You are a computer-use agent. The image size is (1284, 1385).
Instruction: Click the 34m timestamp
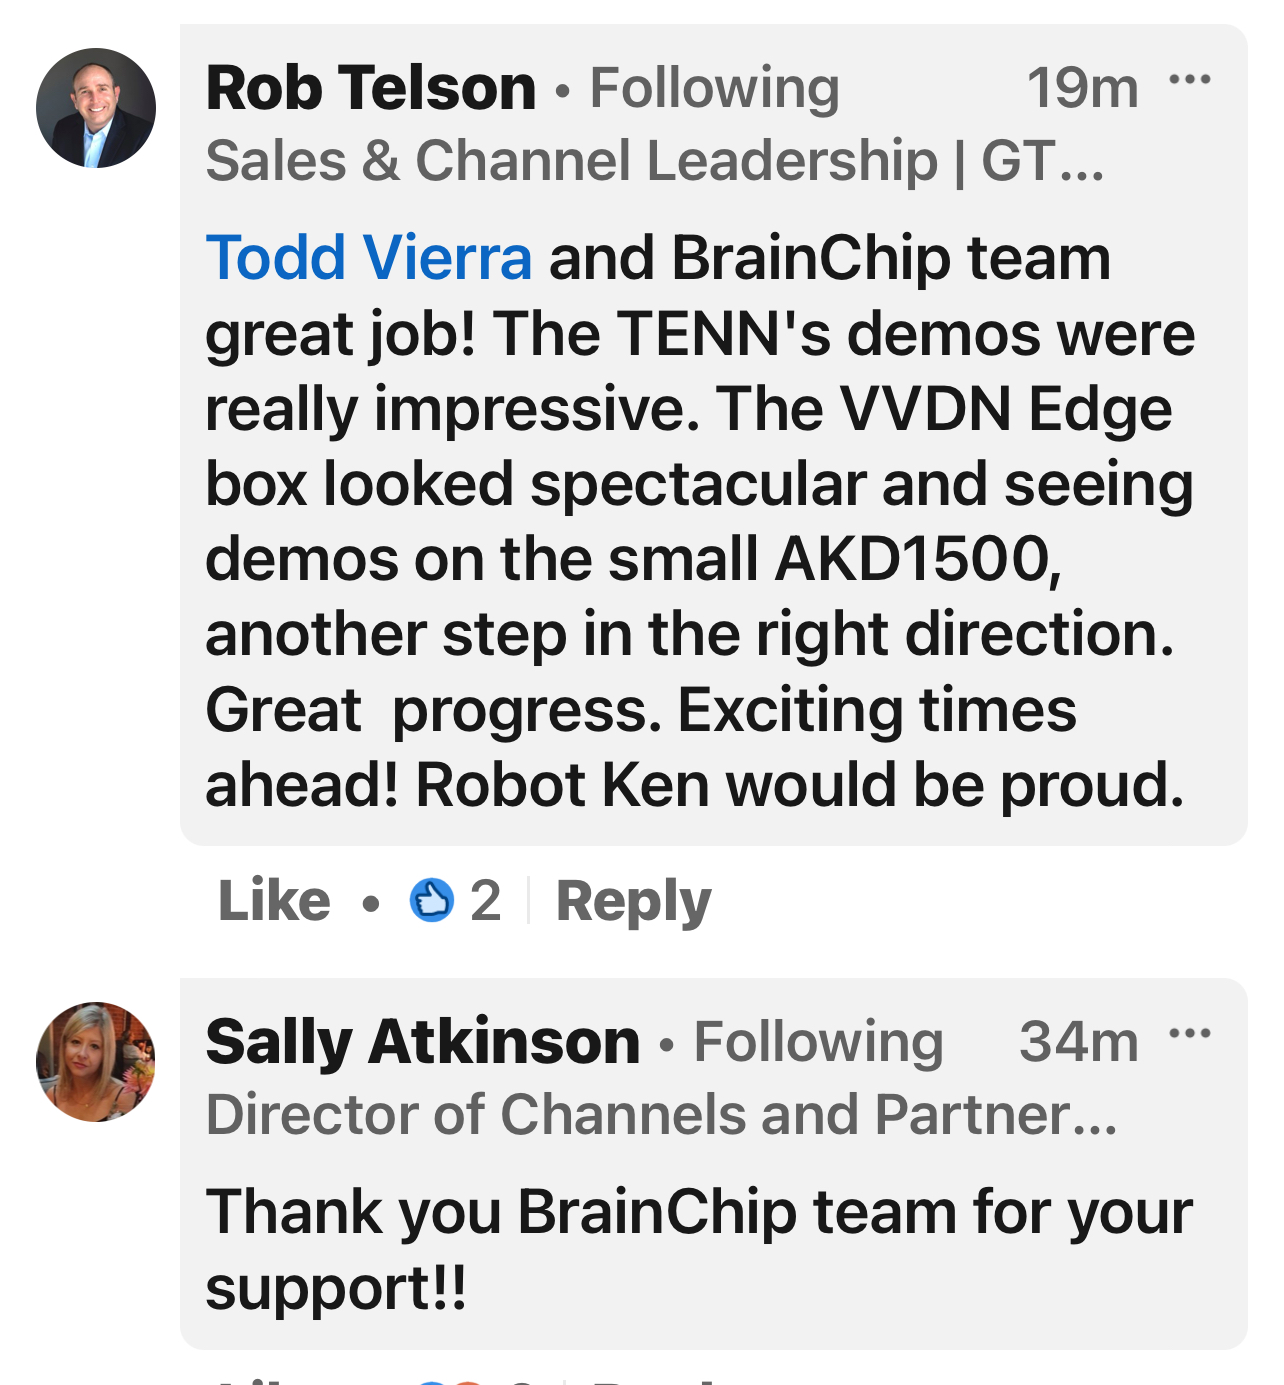click(1078, 1042)
